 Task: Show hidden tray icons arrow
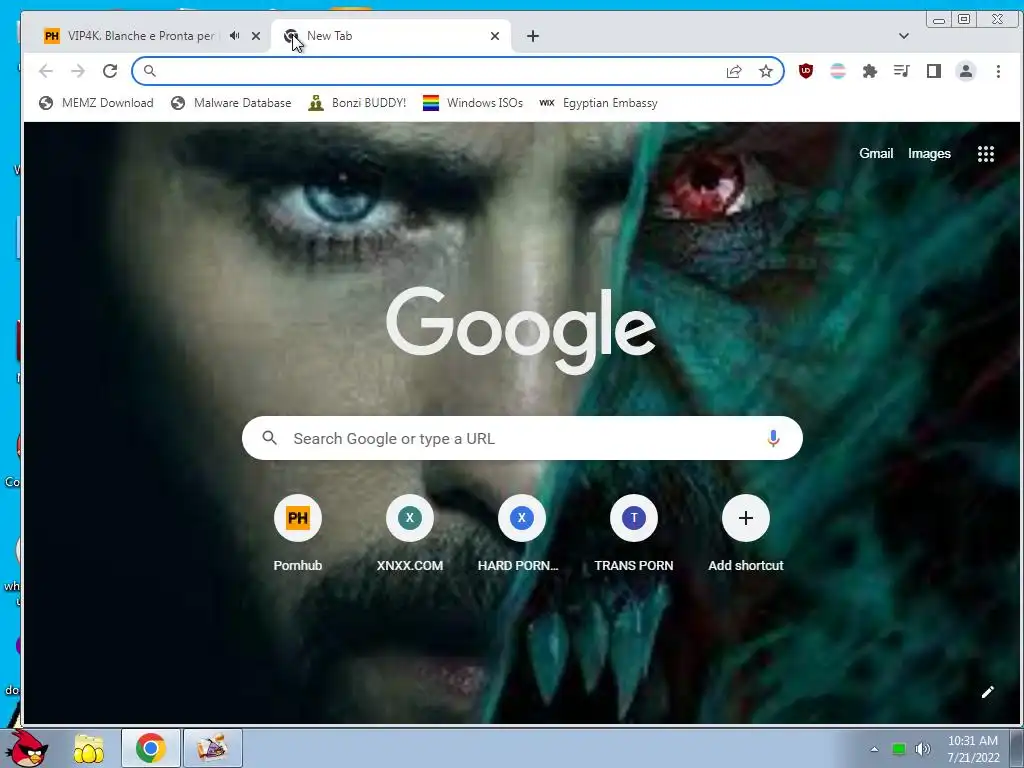tap(874, 750)
